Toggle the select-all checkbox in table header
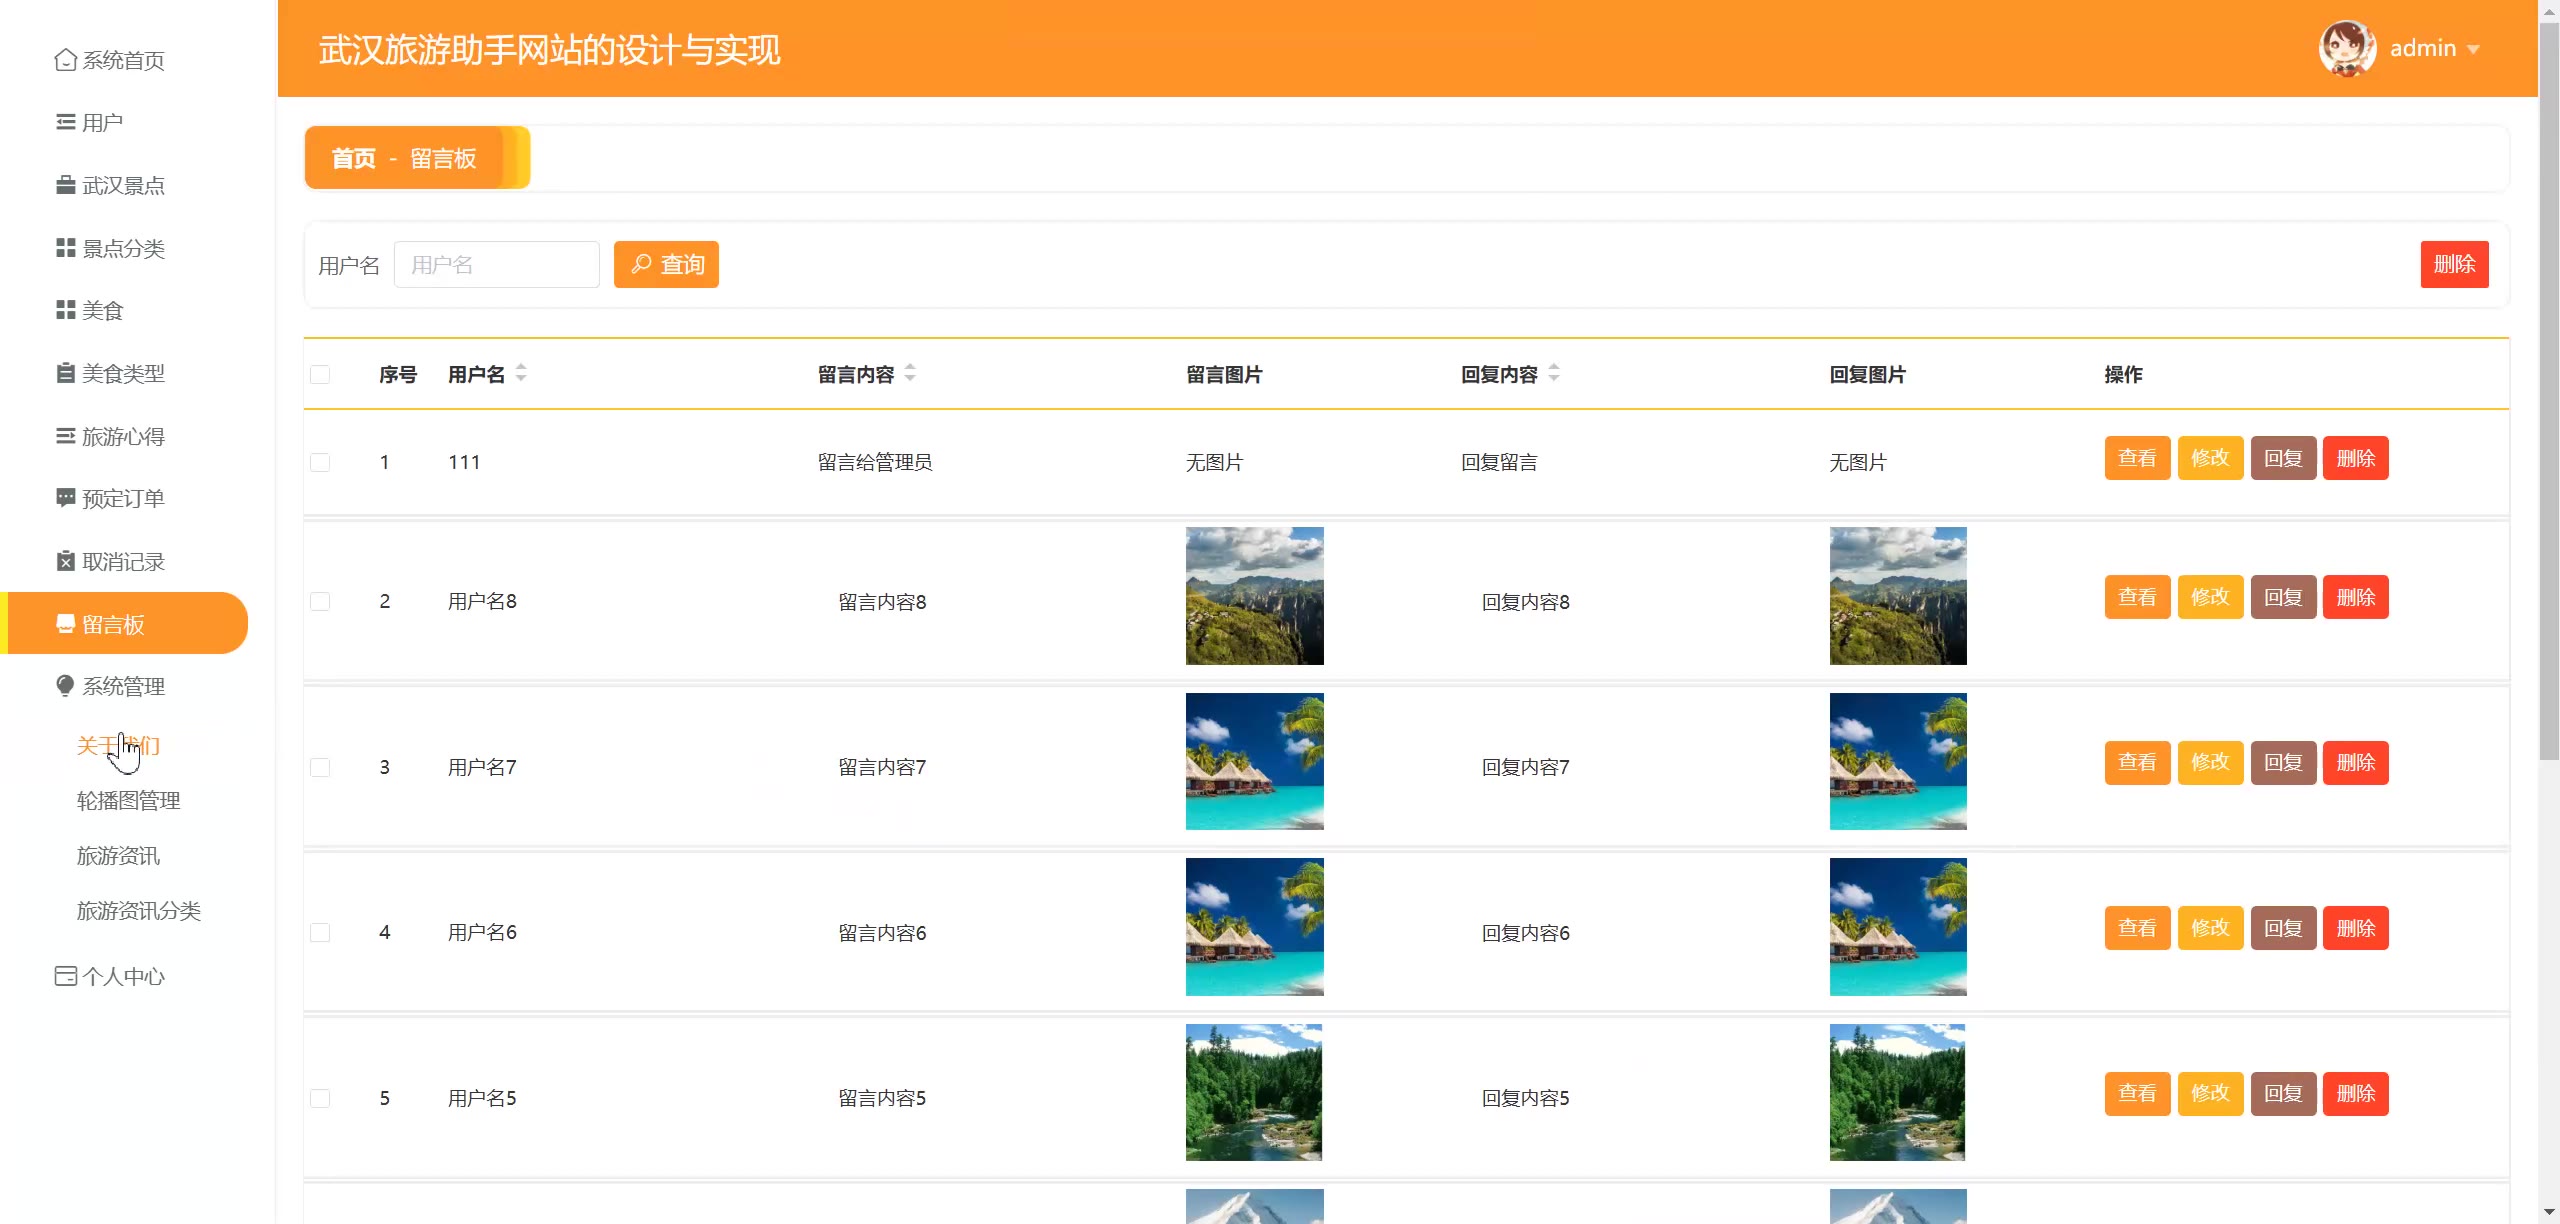2560x1224 pixels. click(320, 375)
